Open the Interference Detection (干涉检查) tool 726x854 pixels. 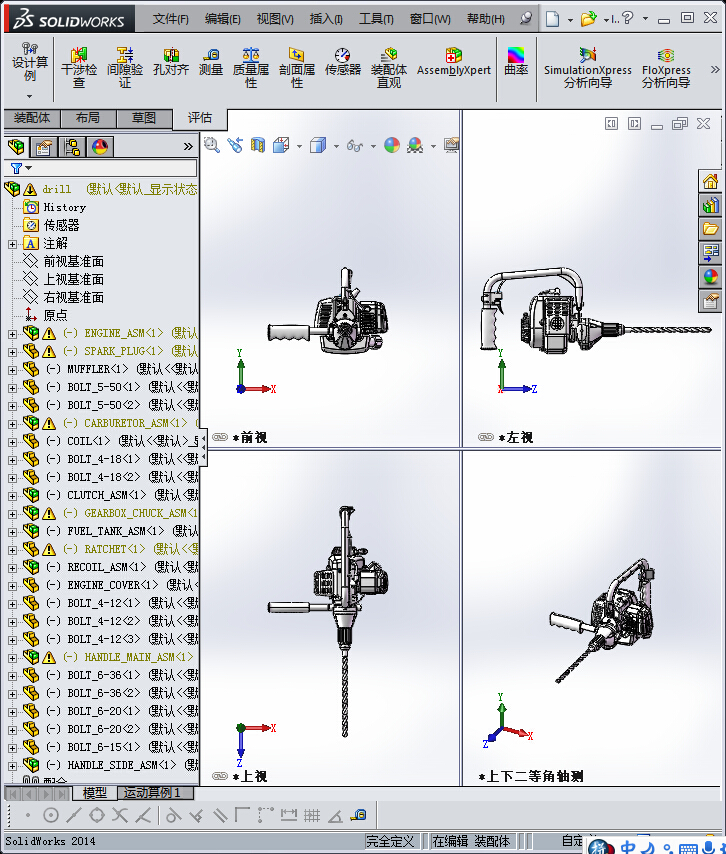pos(79,68)
